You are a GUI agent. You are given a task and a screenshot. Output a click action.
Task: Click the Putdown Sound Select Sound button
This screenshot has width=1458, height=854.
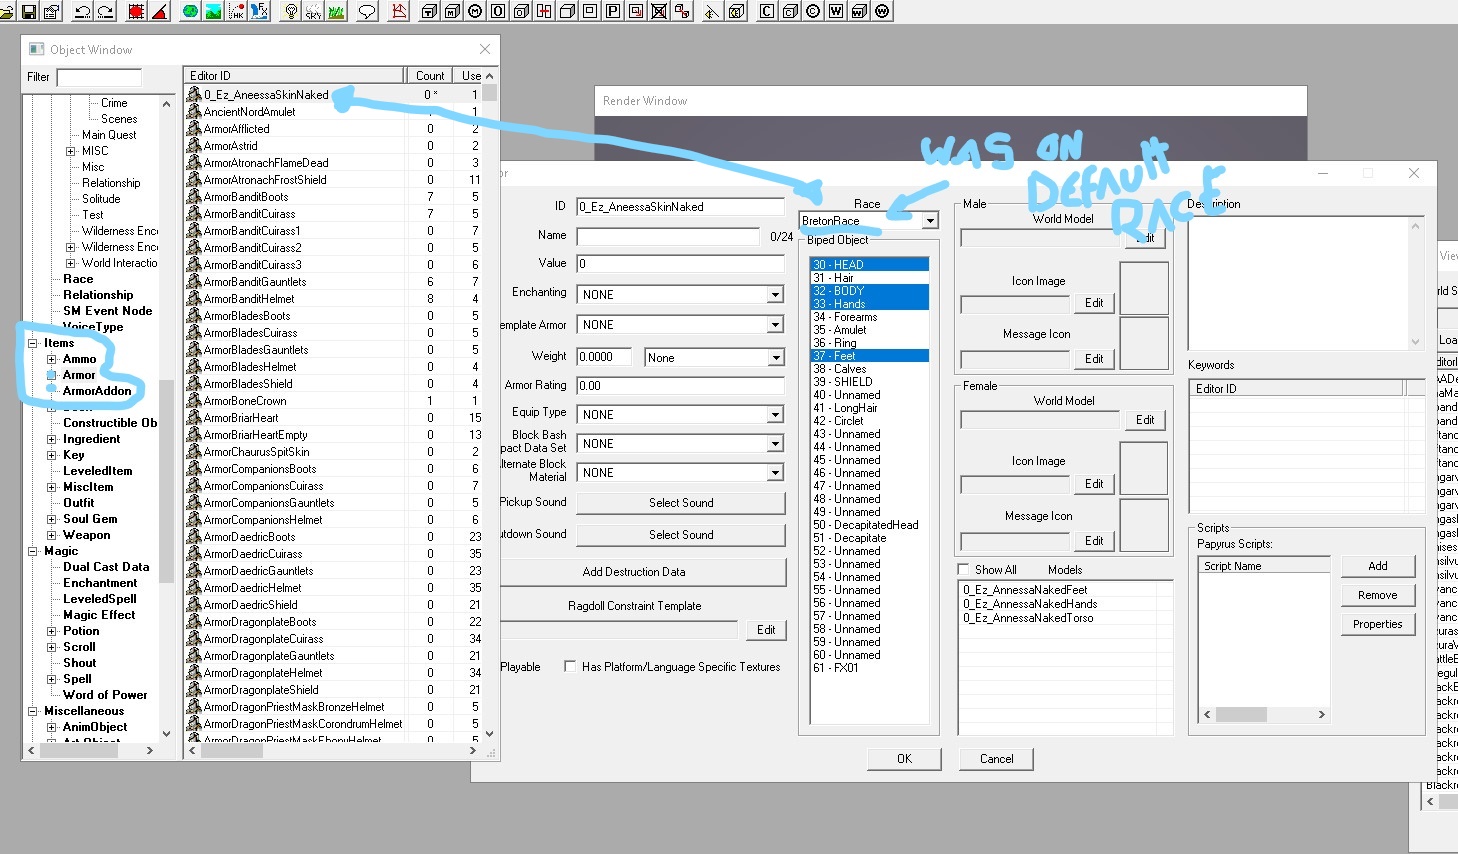[681, 535]
